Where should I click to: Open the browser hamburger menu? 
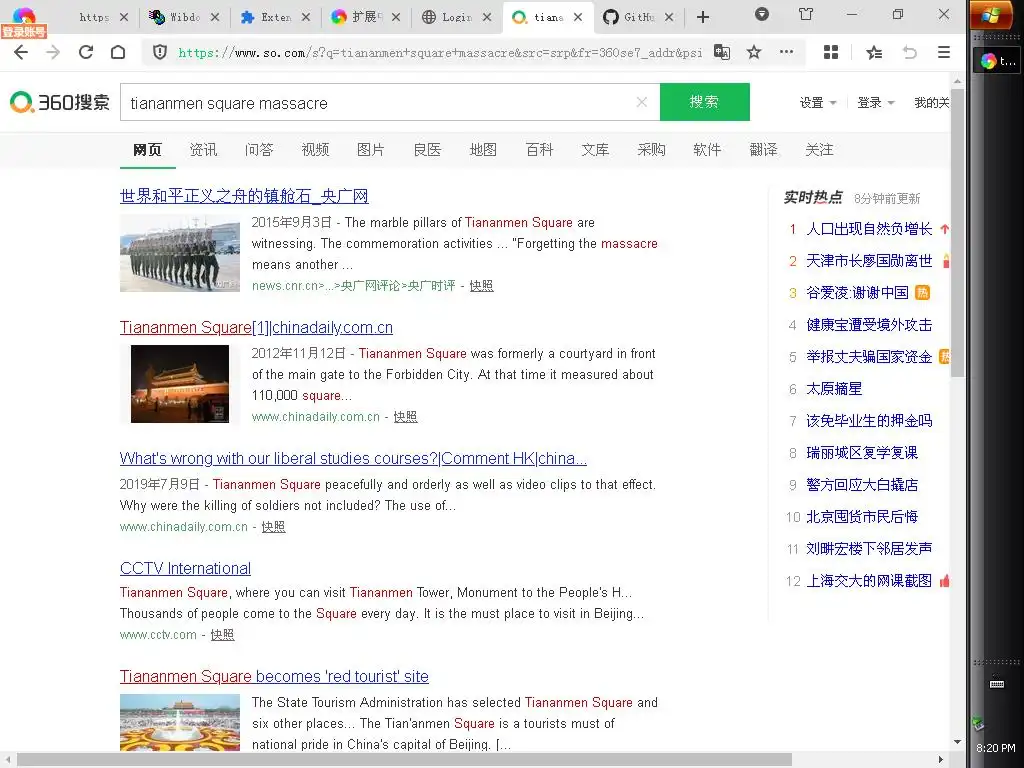pos(944,52)
